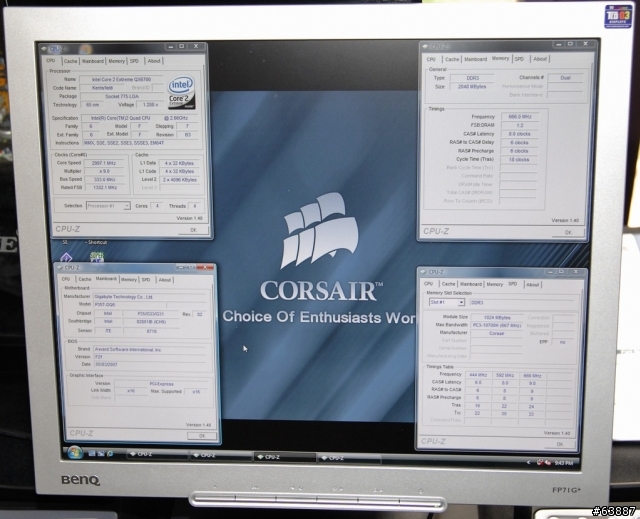Select Memory tab in Mainboard window
This screenshot has height=519, width=640.
tap(129, 280)
